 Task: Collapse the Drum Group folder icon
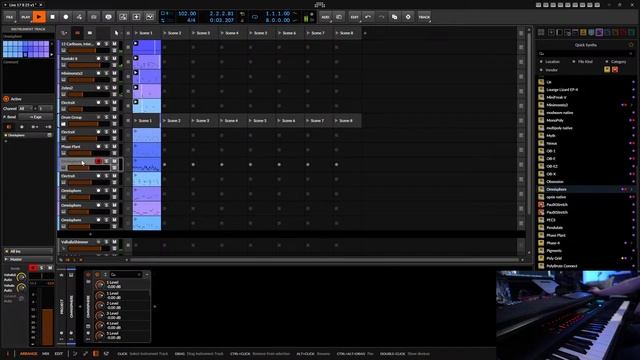64,124
